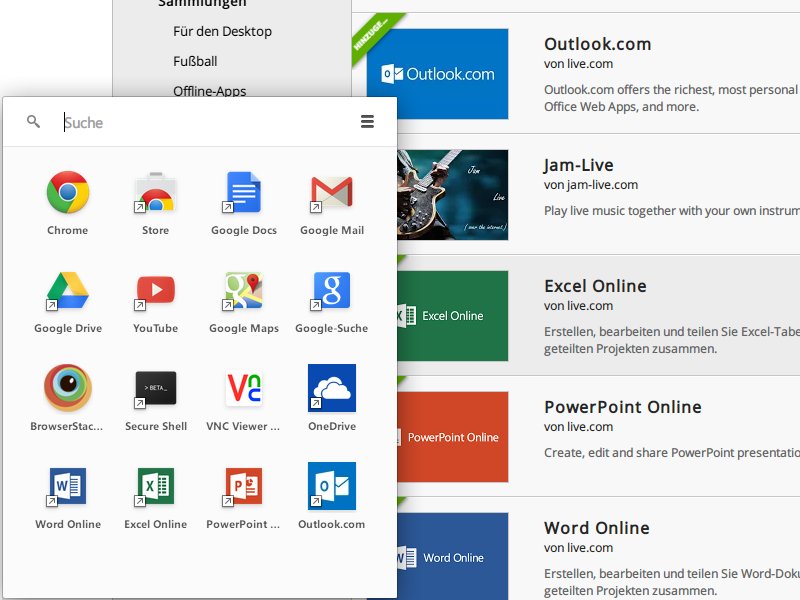Open the Für den Desktop collection

[x=222, y=32]
